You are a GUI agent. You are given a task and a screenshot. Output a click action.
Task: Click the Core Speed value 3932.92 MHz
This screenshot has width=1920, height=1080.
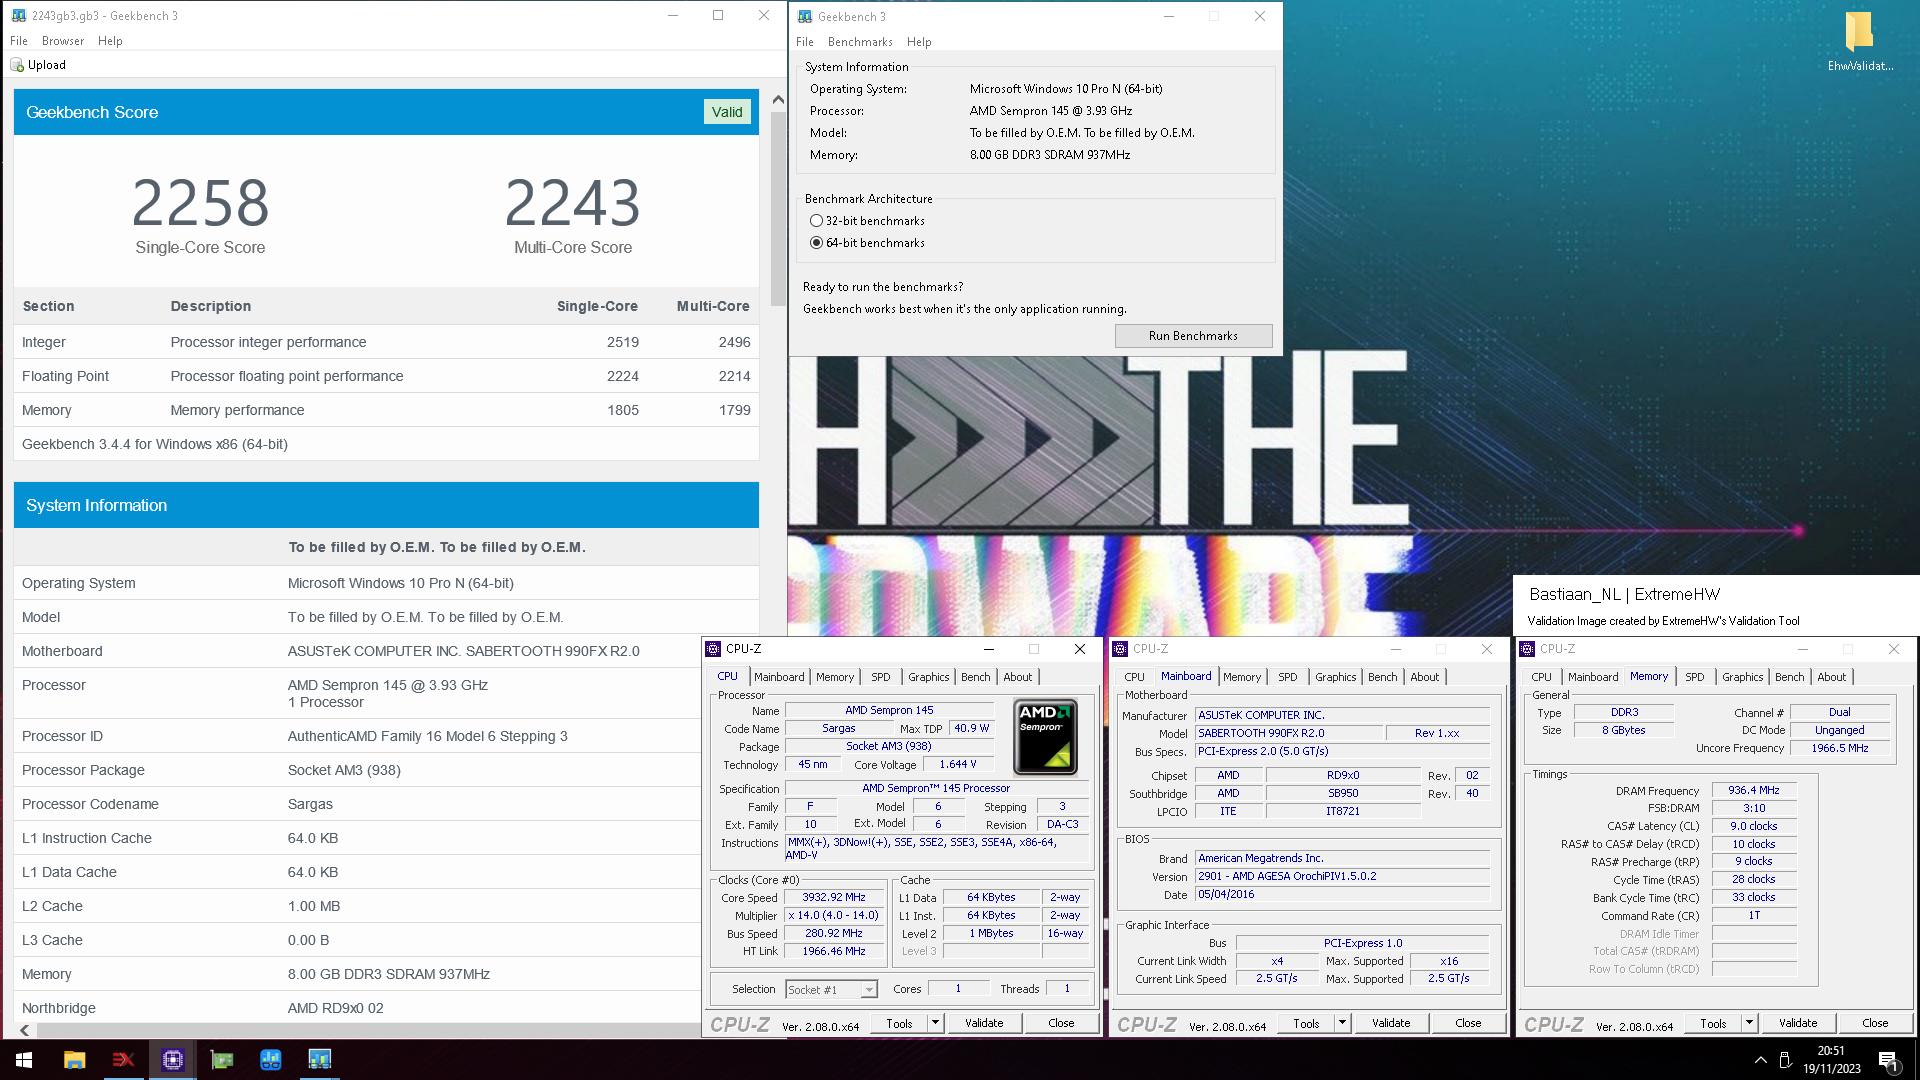click(x=834, y=898)
